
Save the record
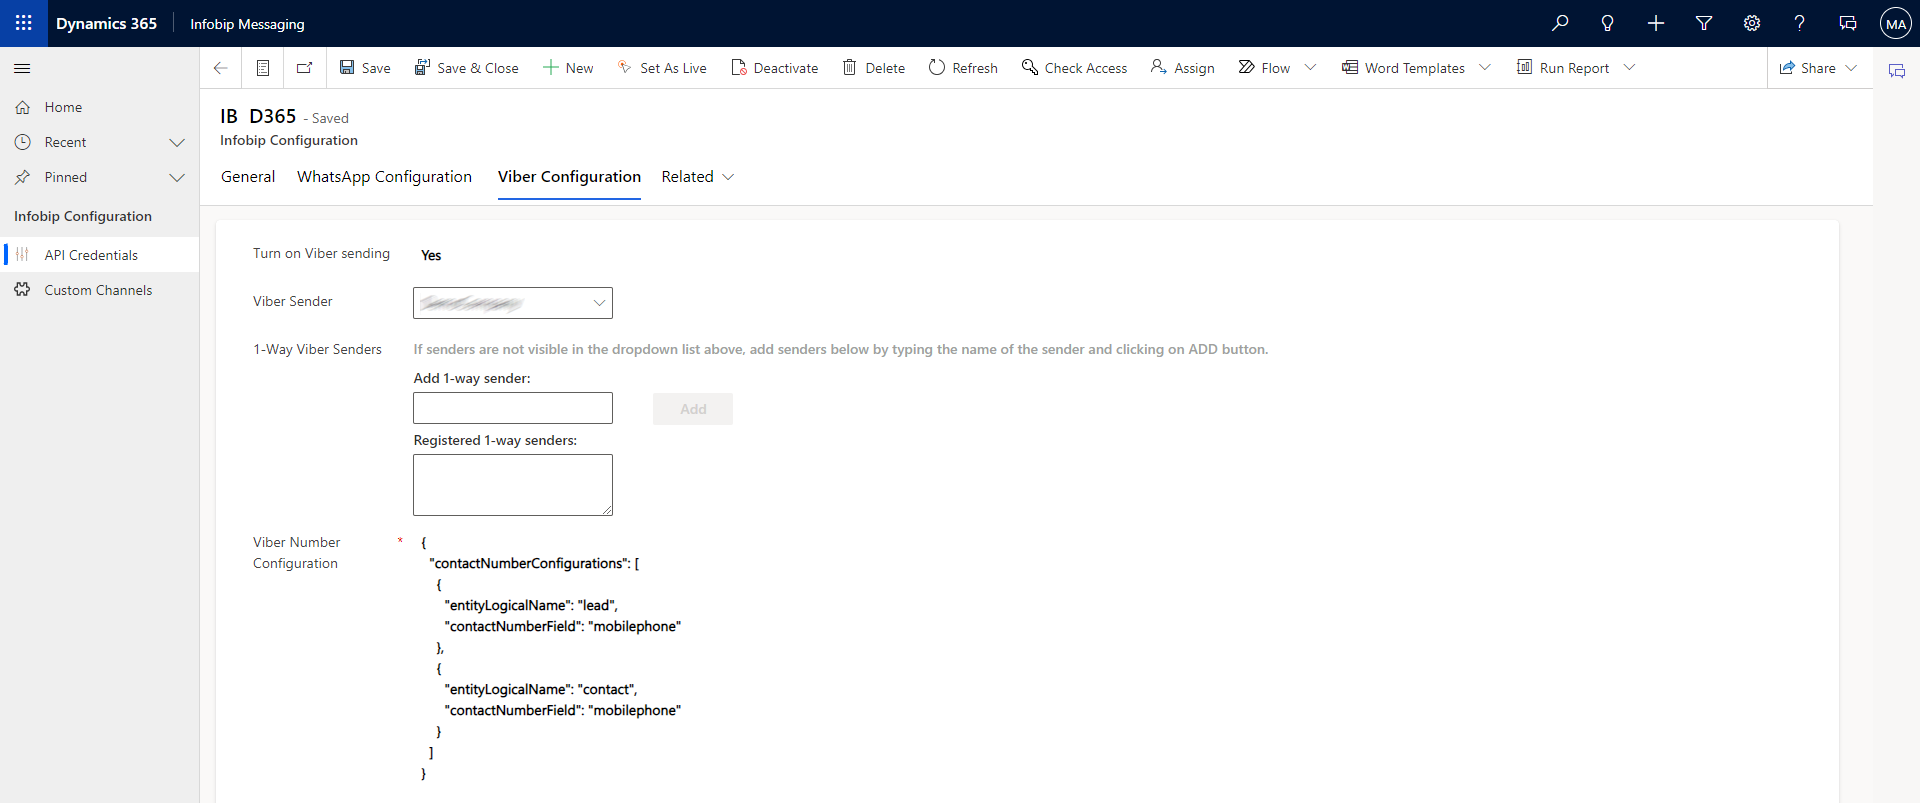tap(365, 68)
